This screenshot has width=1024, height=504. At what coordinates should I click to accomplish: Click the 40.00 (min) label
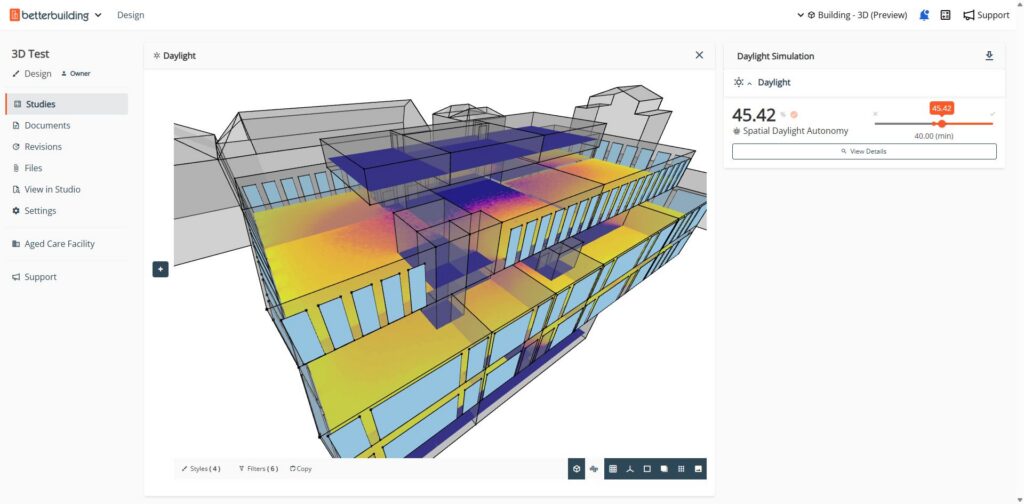(x=933, y=136)
